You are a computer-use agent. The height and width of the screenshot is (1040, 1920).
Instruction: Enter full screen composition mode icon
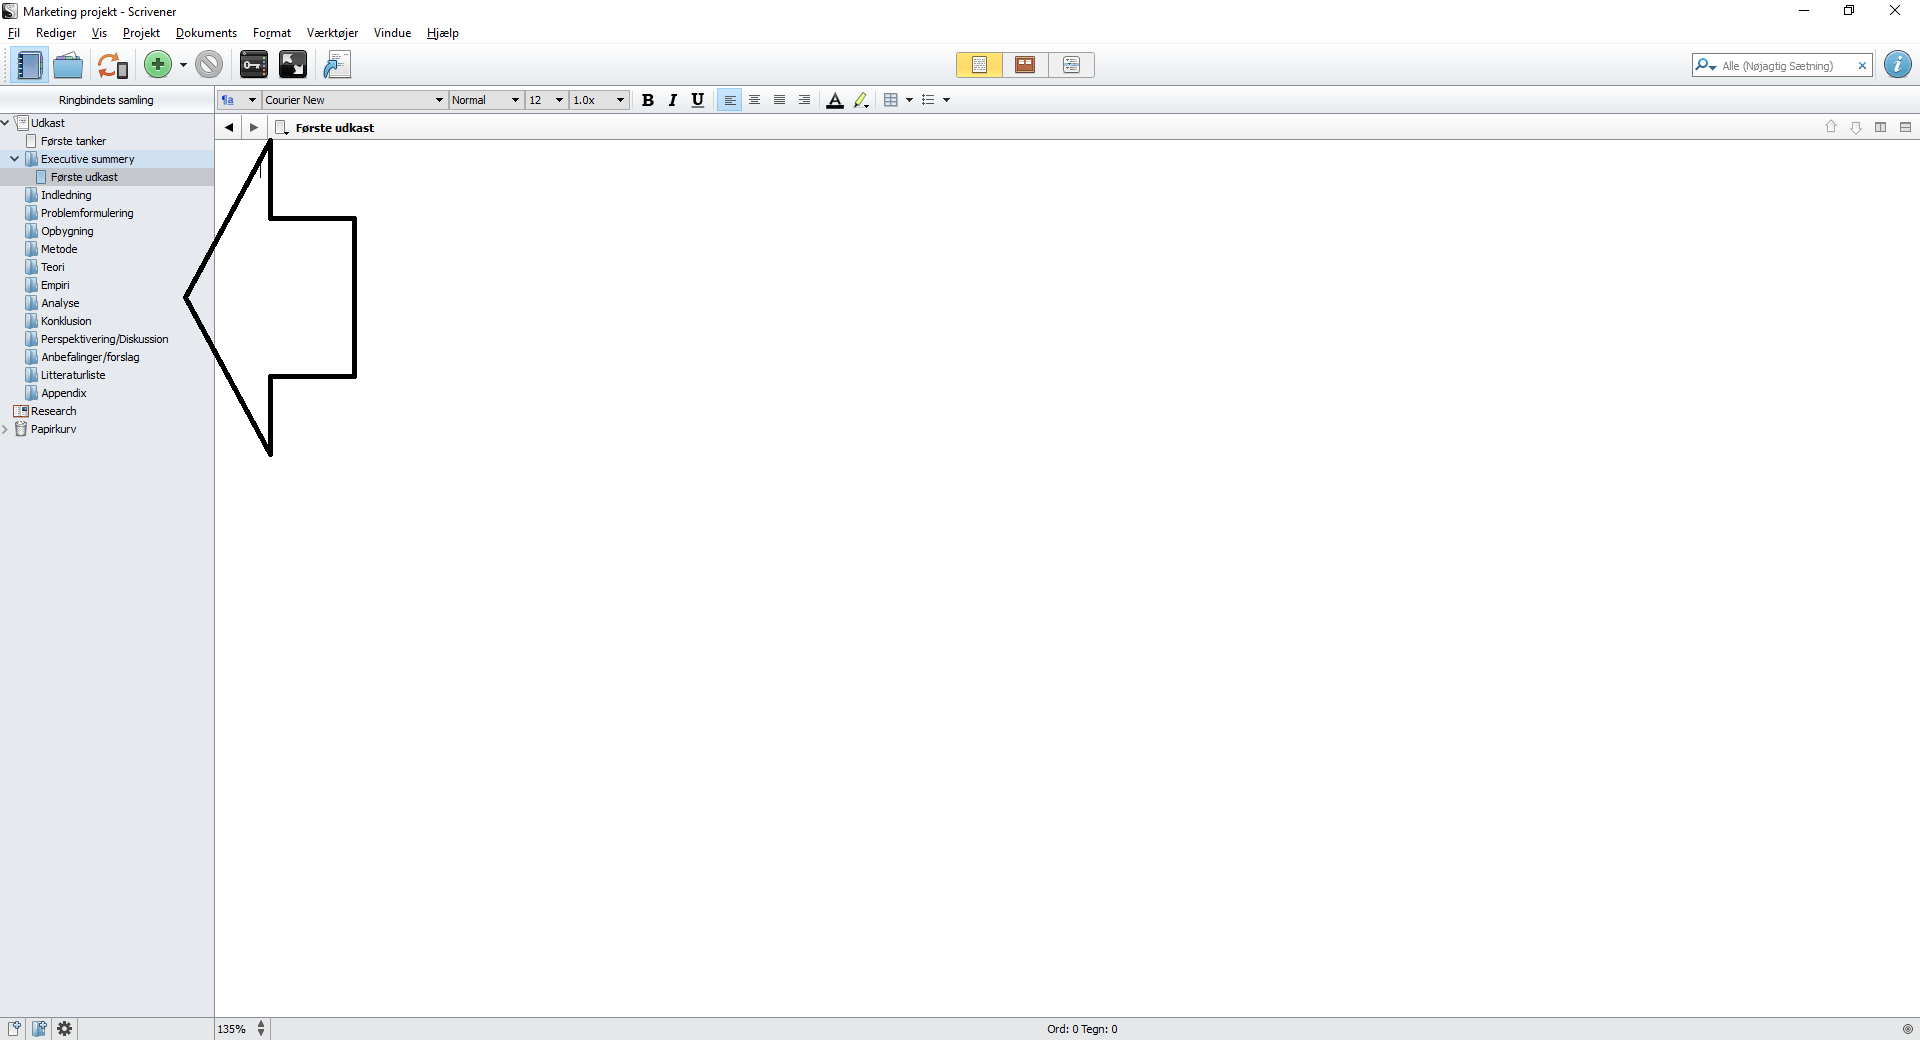click(x=293, y=65)
